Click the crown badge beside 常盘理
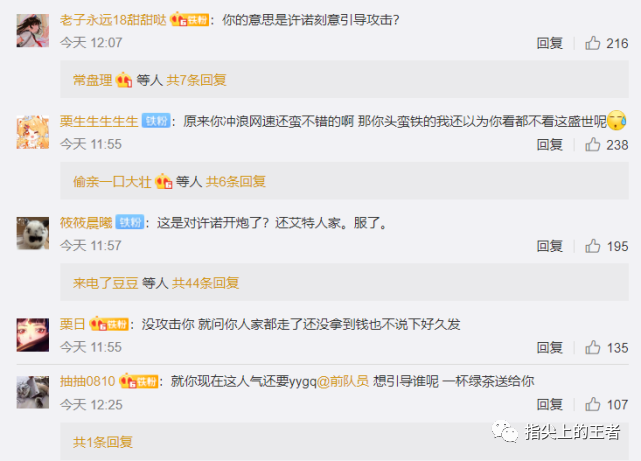This screenshot has width=641, height=461. pos(124,80)
